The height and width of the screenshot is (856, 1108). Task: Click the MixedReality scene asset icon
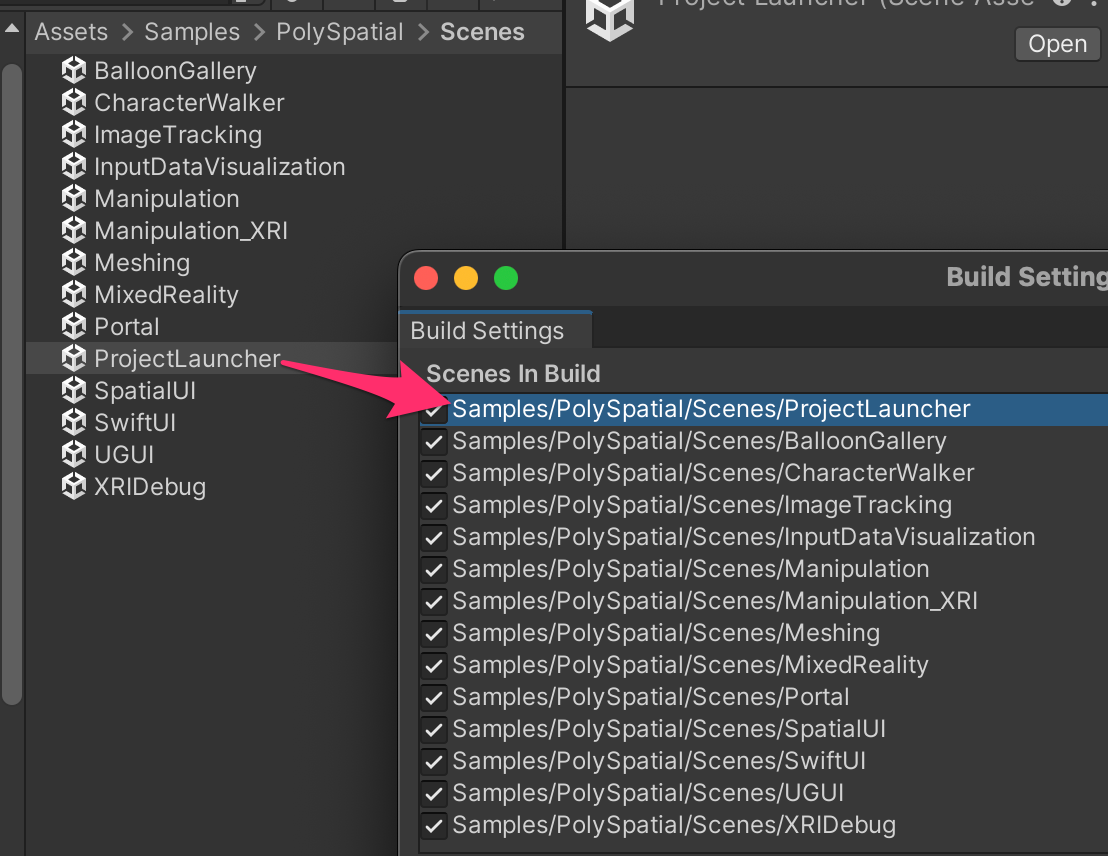[x=74, y=294]
